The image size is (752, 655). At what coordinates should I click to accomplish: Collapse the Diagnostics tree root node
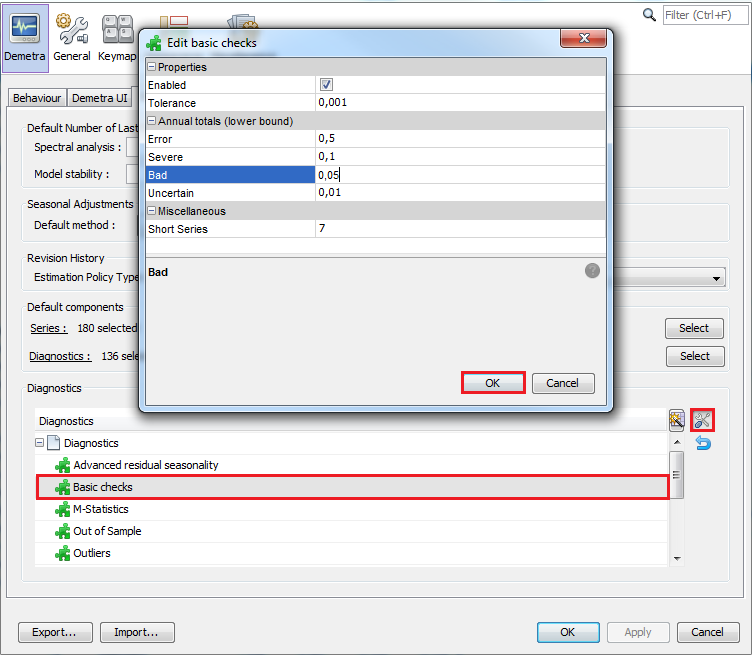point(40,443)
